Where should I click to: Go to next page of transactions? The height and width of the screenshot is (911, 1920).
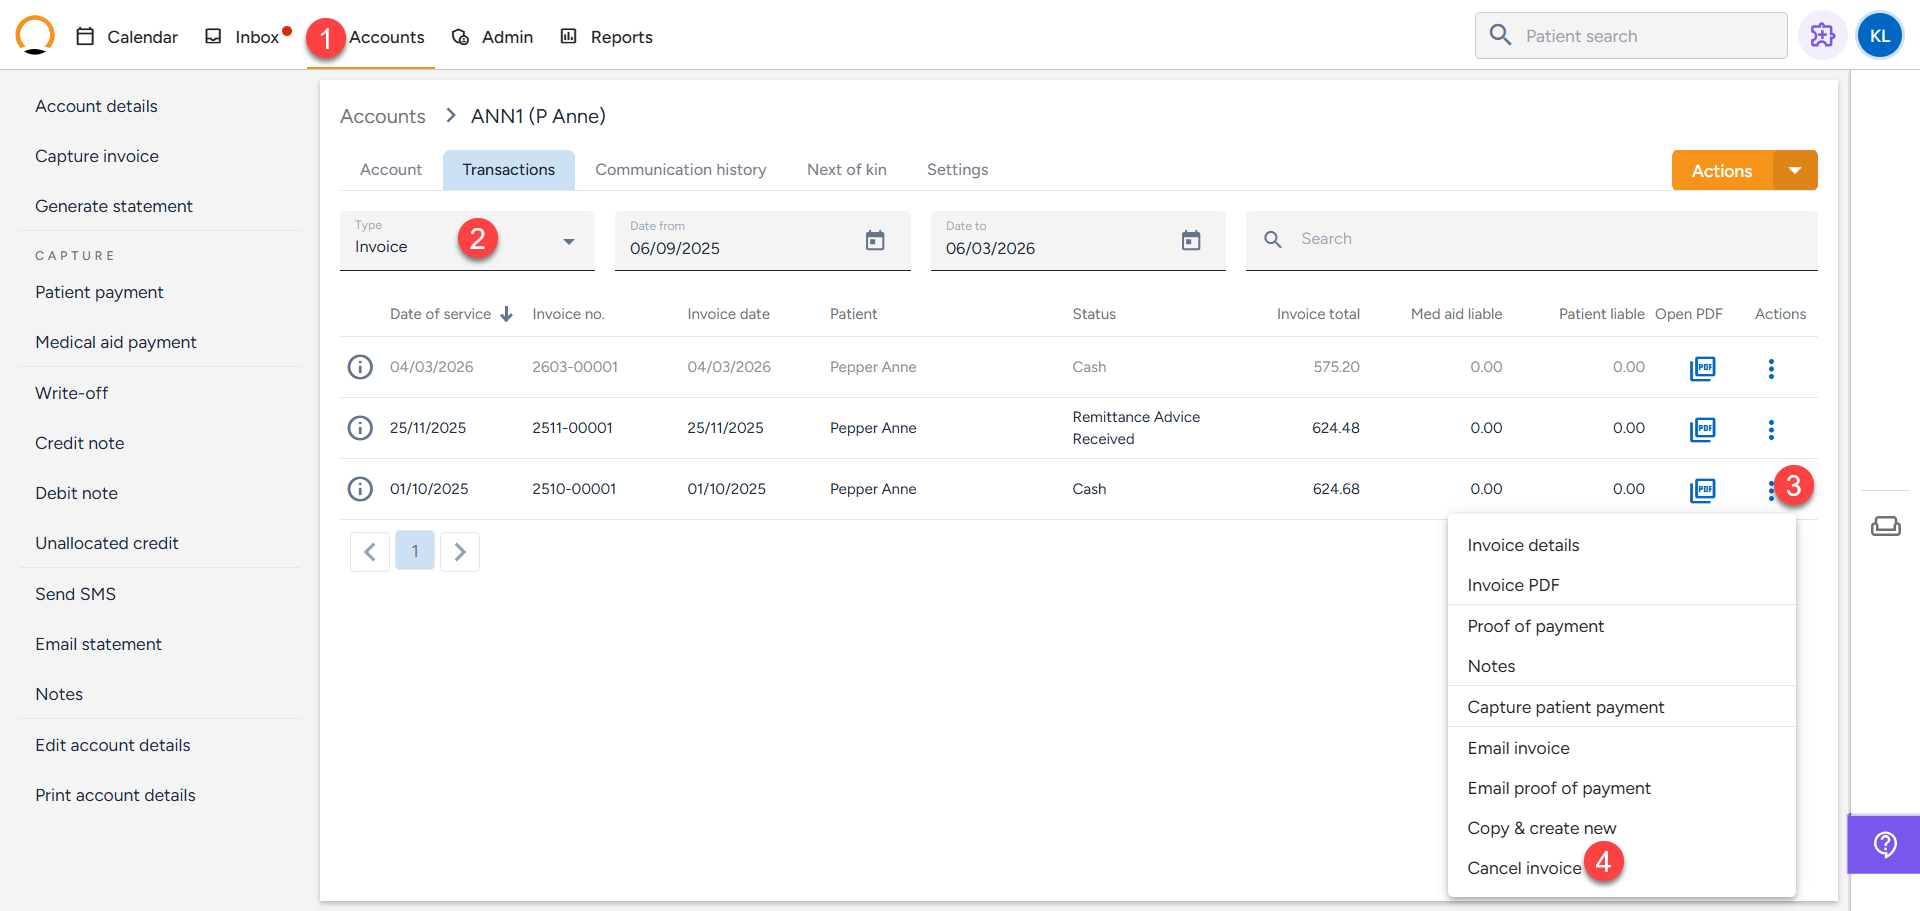[x=460, y=552]
